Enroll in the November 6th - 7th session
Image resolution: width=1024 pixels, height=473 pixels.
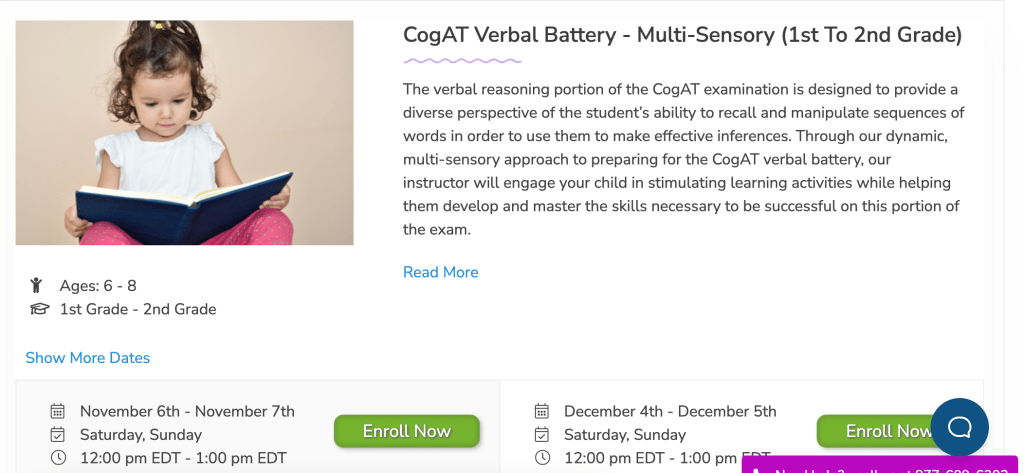(406, 431)
